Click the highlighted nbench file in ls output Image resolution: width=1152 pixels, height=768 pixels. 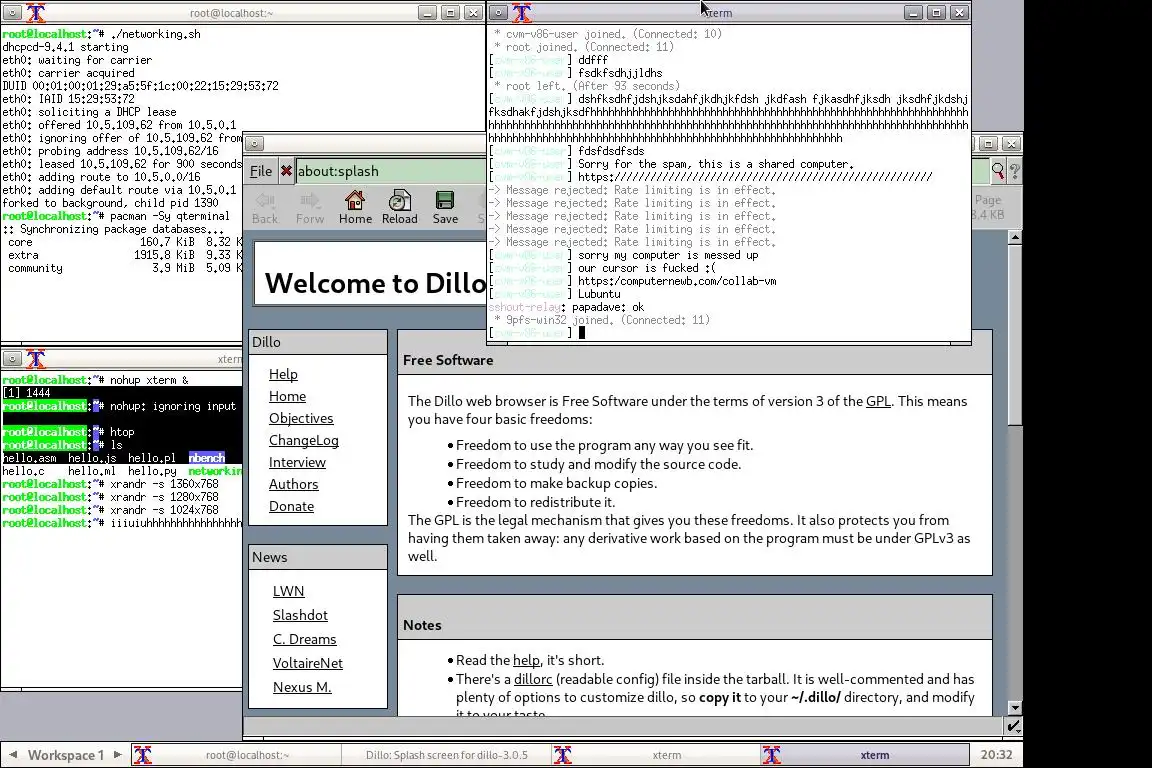tap(206, 458)
